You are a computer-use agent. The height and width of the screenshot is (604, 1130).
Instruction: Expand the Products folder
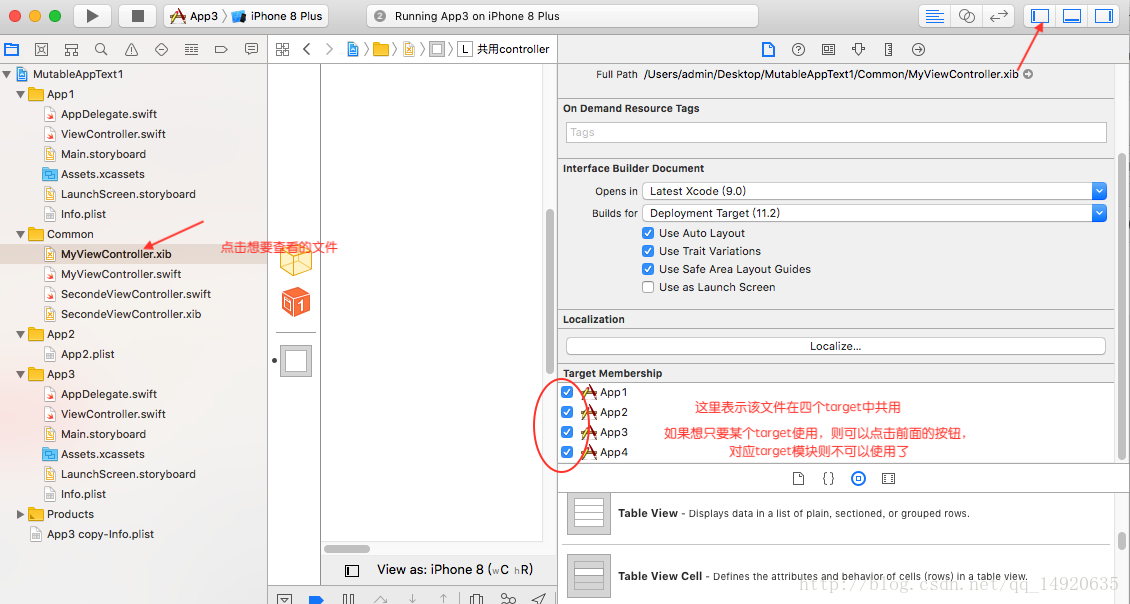(21, 514)
